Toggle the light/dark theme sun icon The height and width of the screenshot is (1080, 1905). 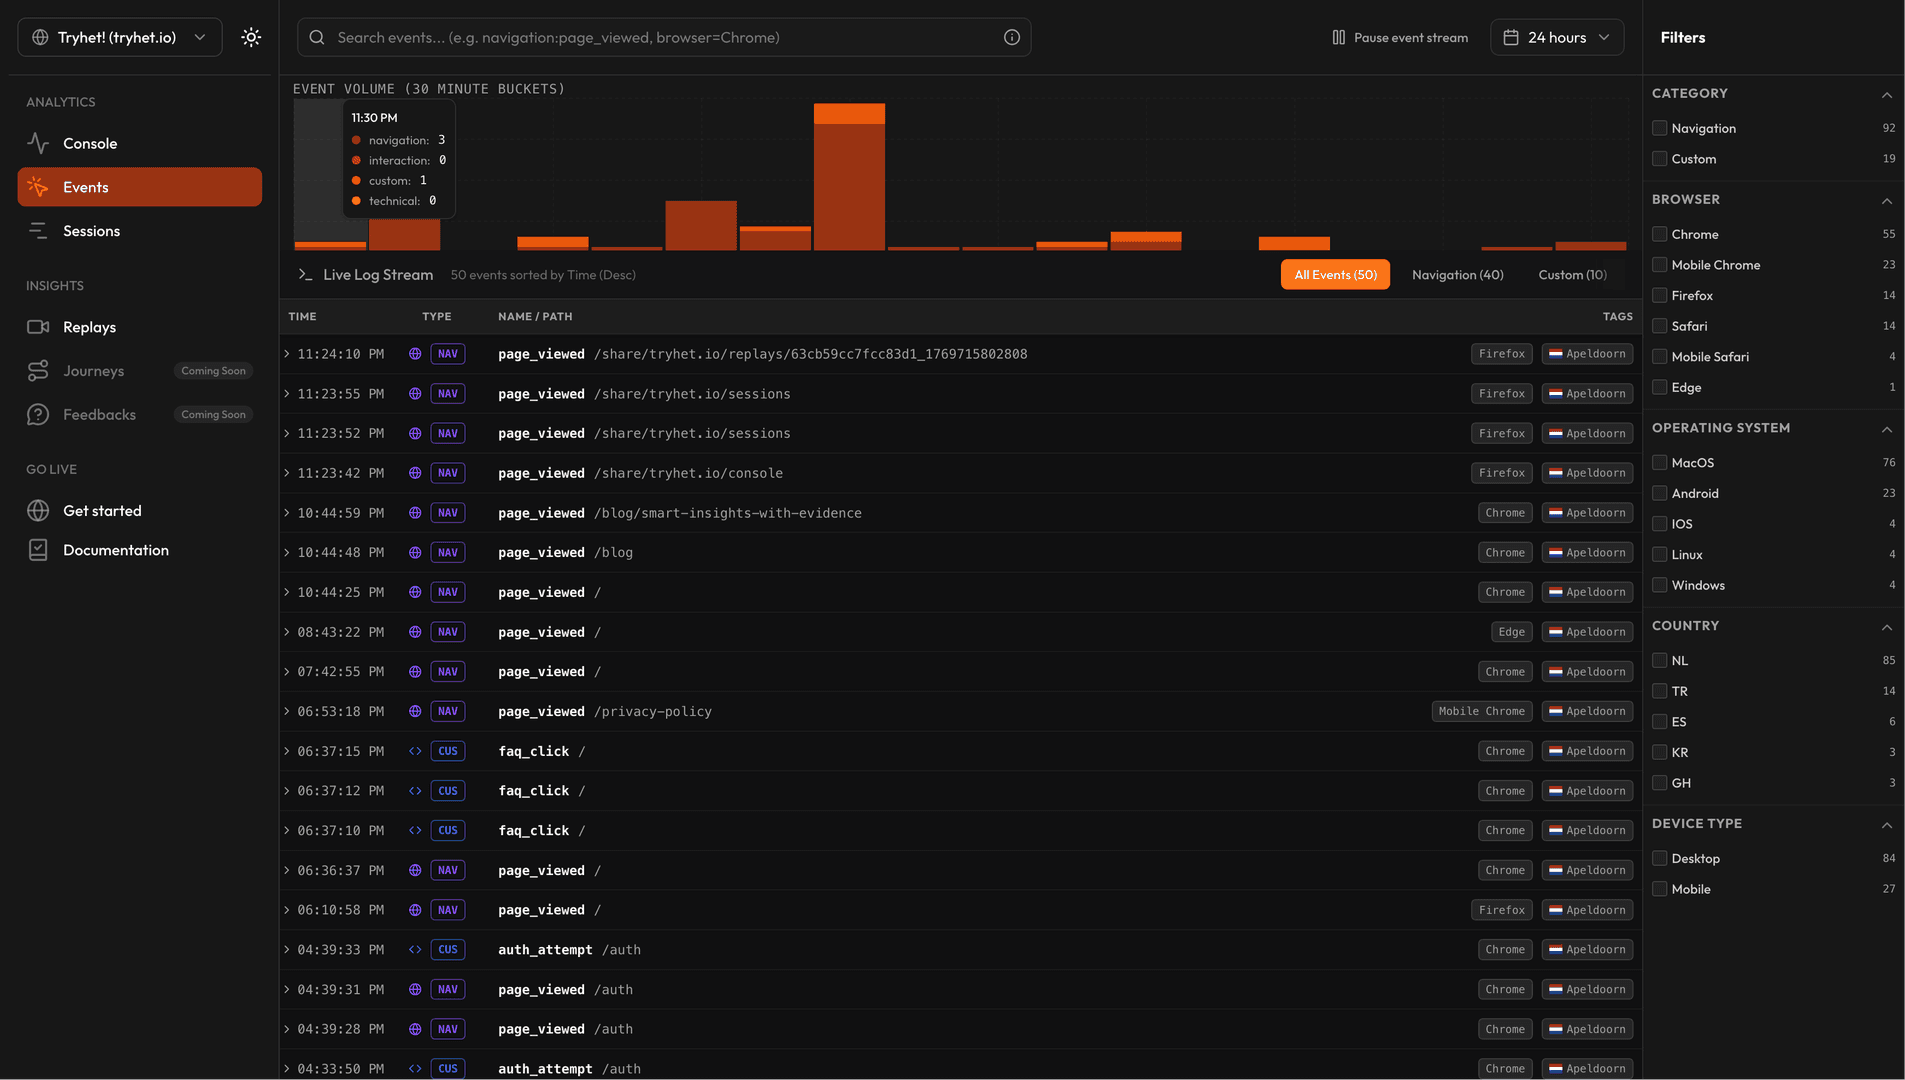(251, 37)
